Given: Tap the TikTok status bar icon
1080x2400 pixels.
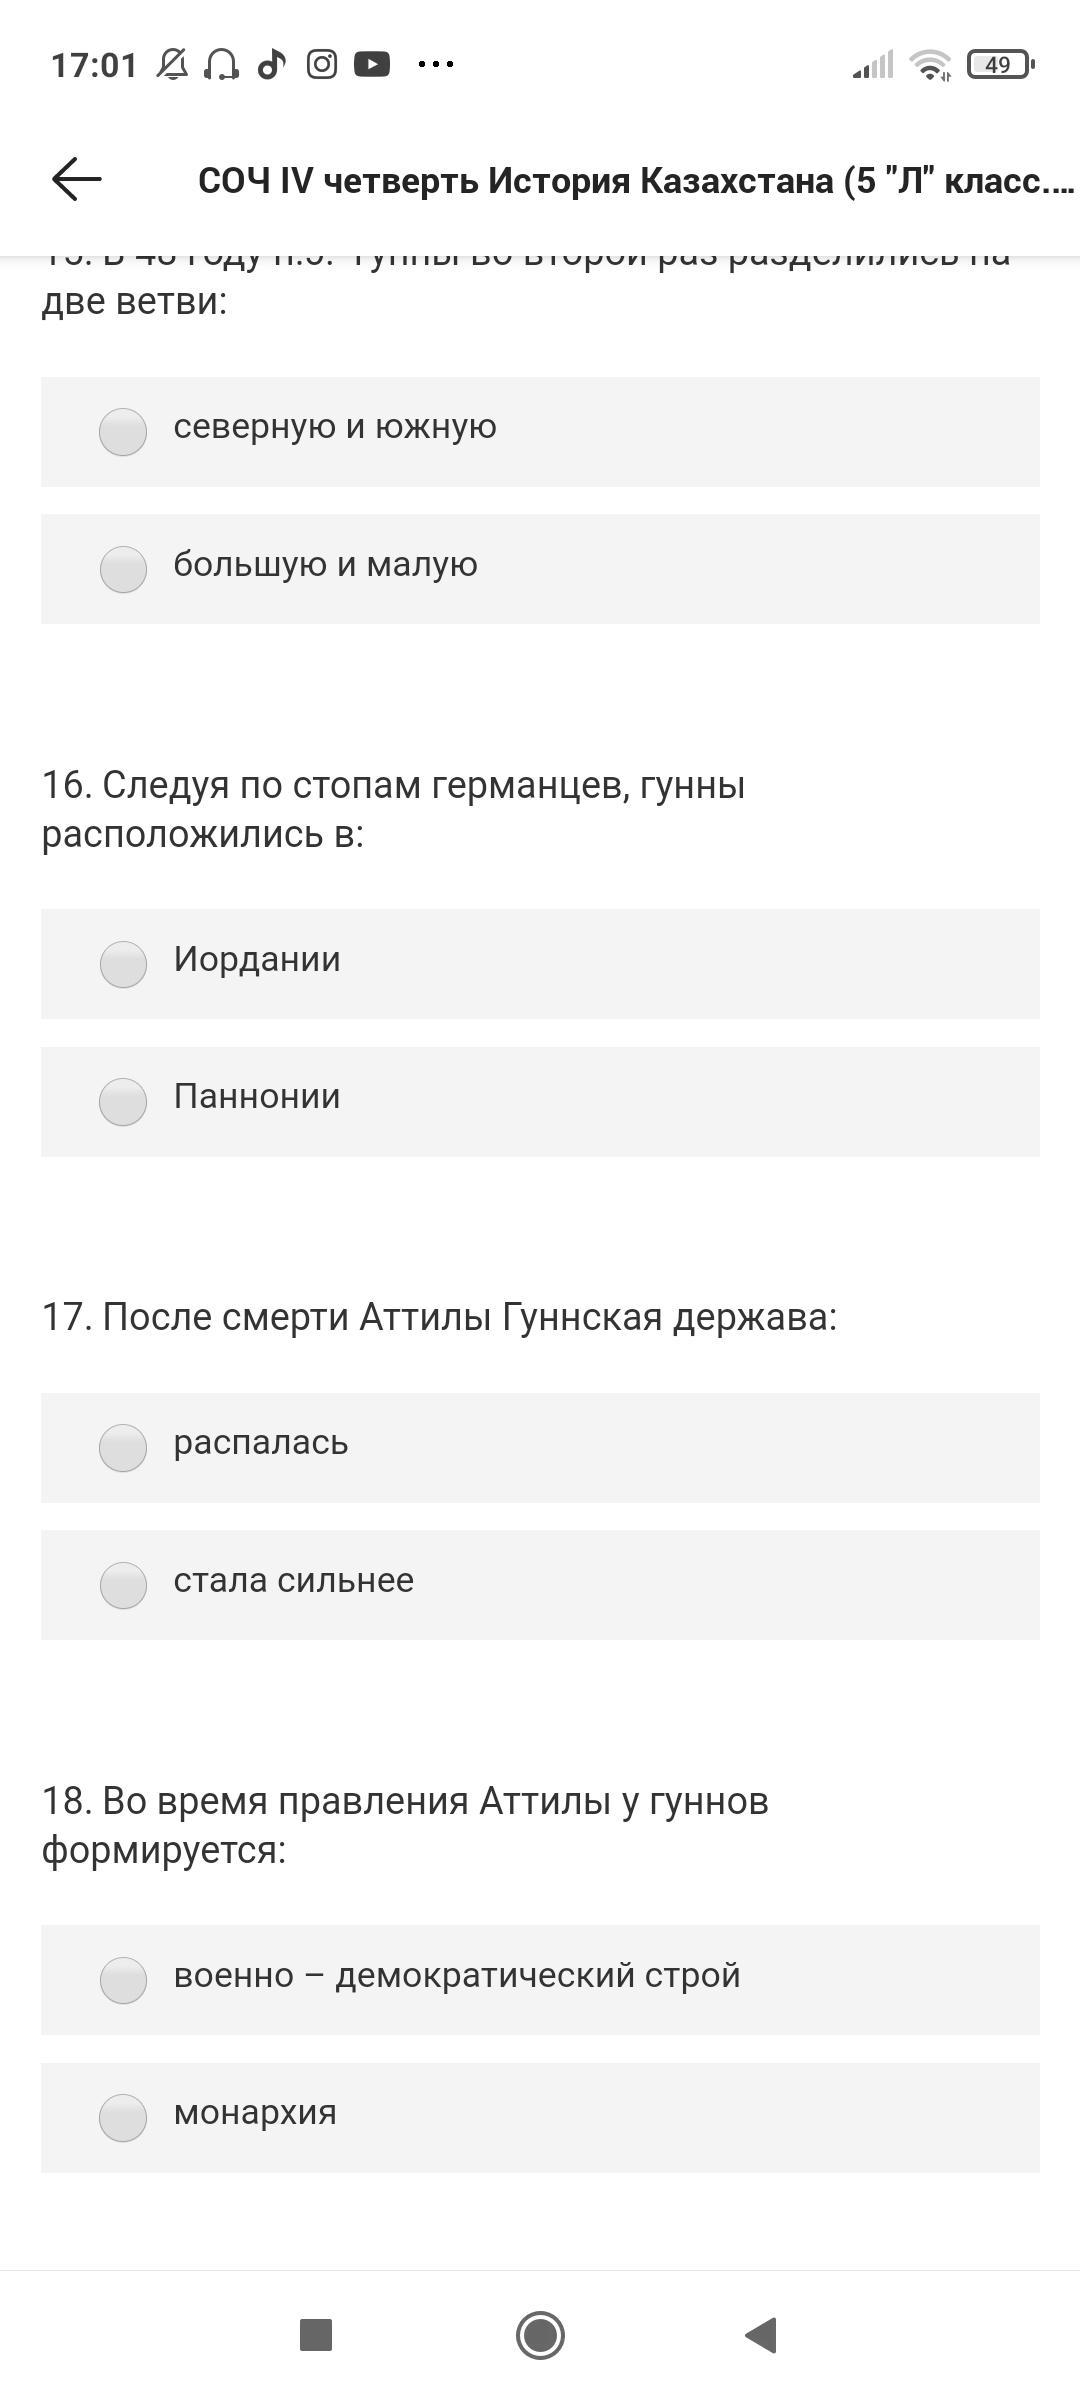Looking at the screenshot, I should click(x=271, y=65).
